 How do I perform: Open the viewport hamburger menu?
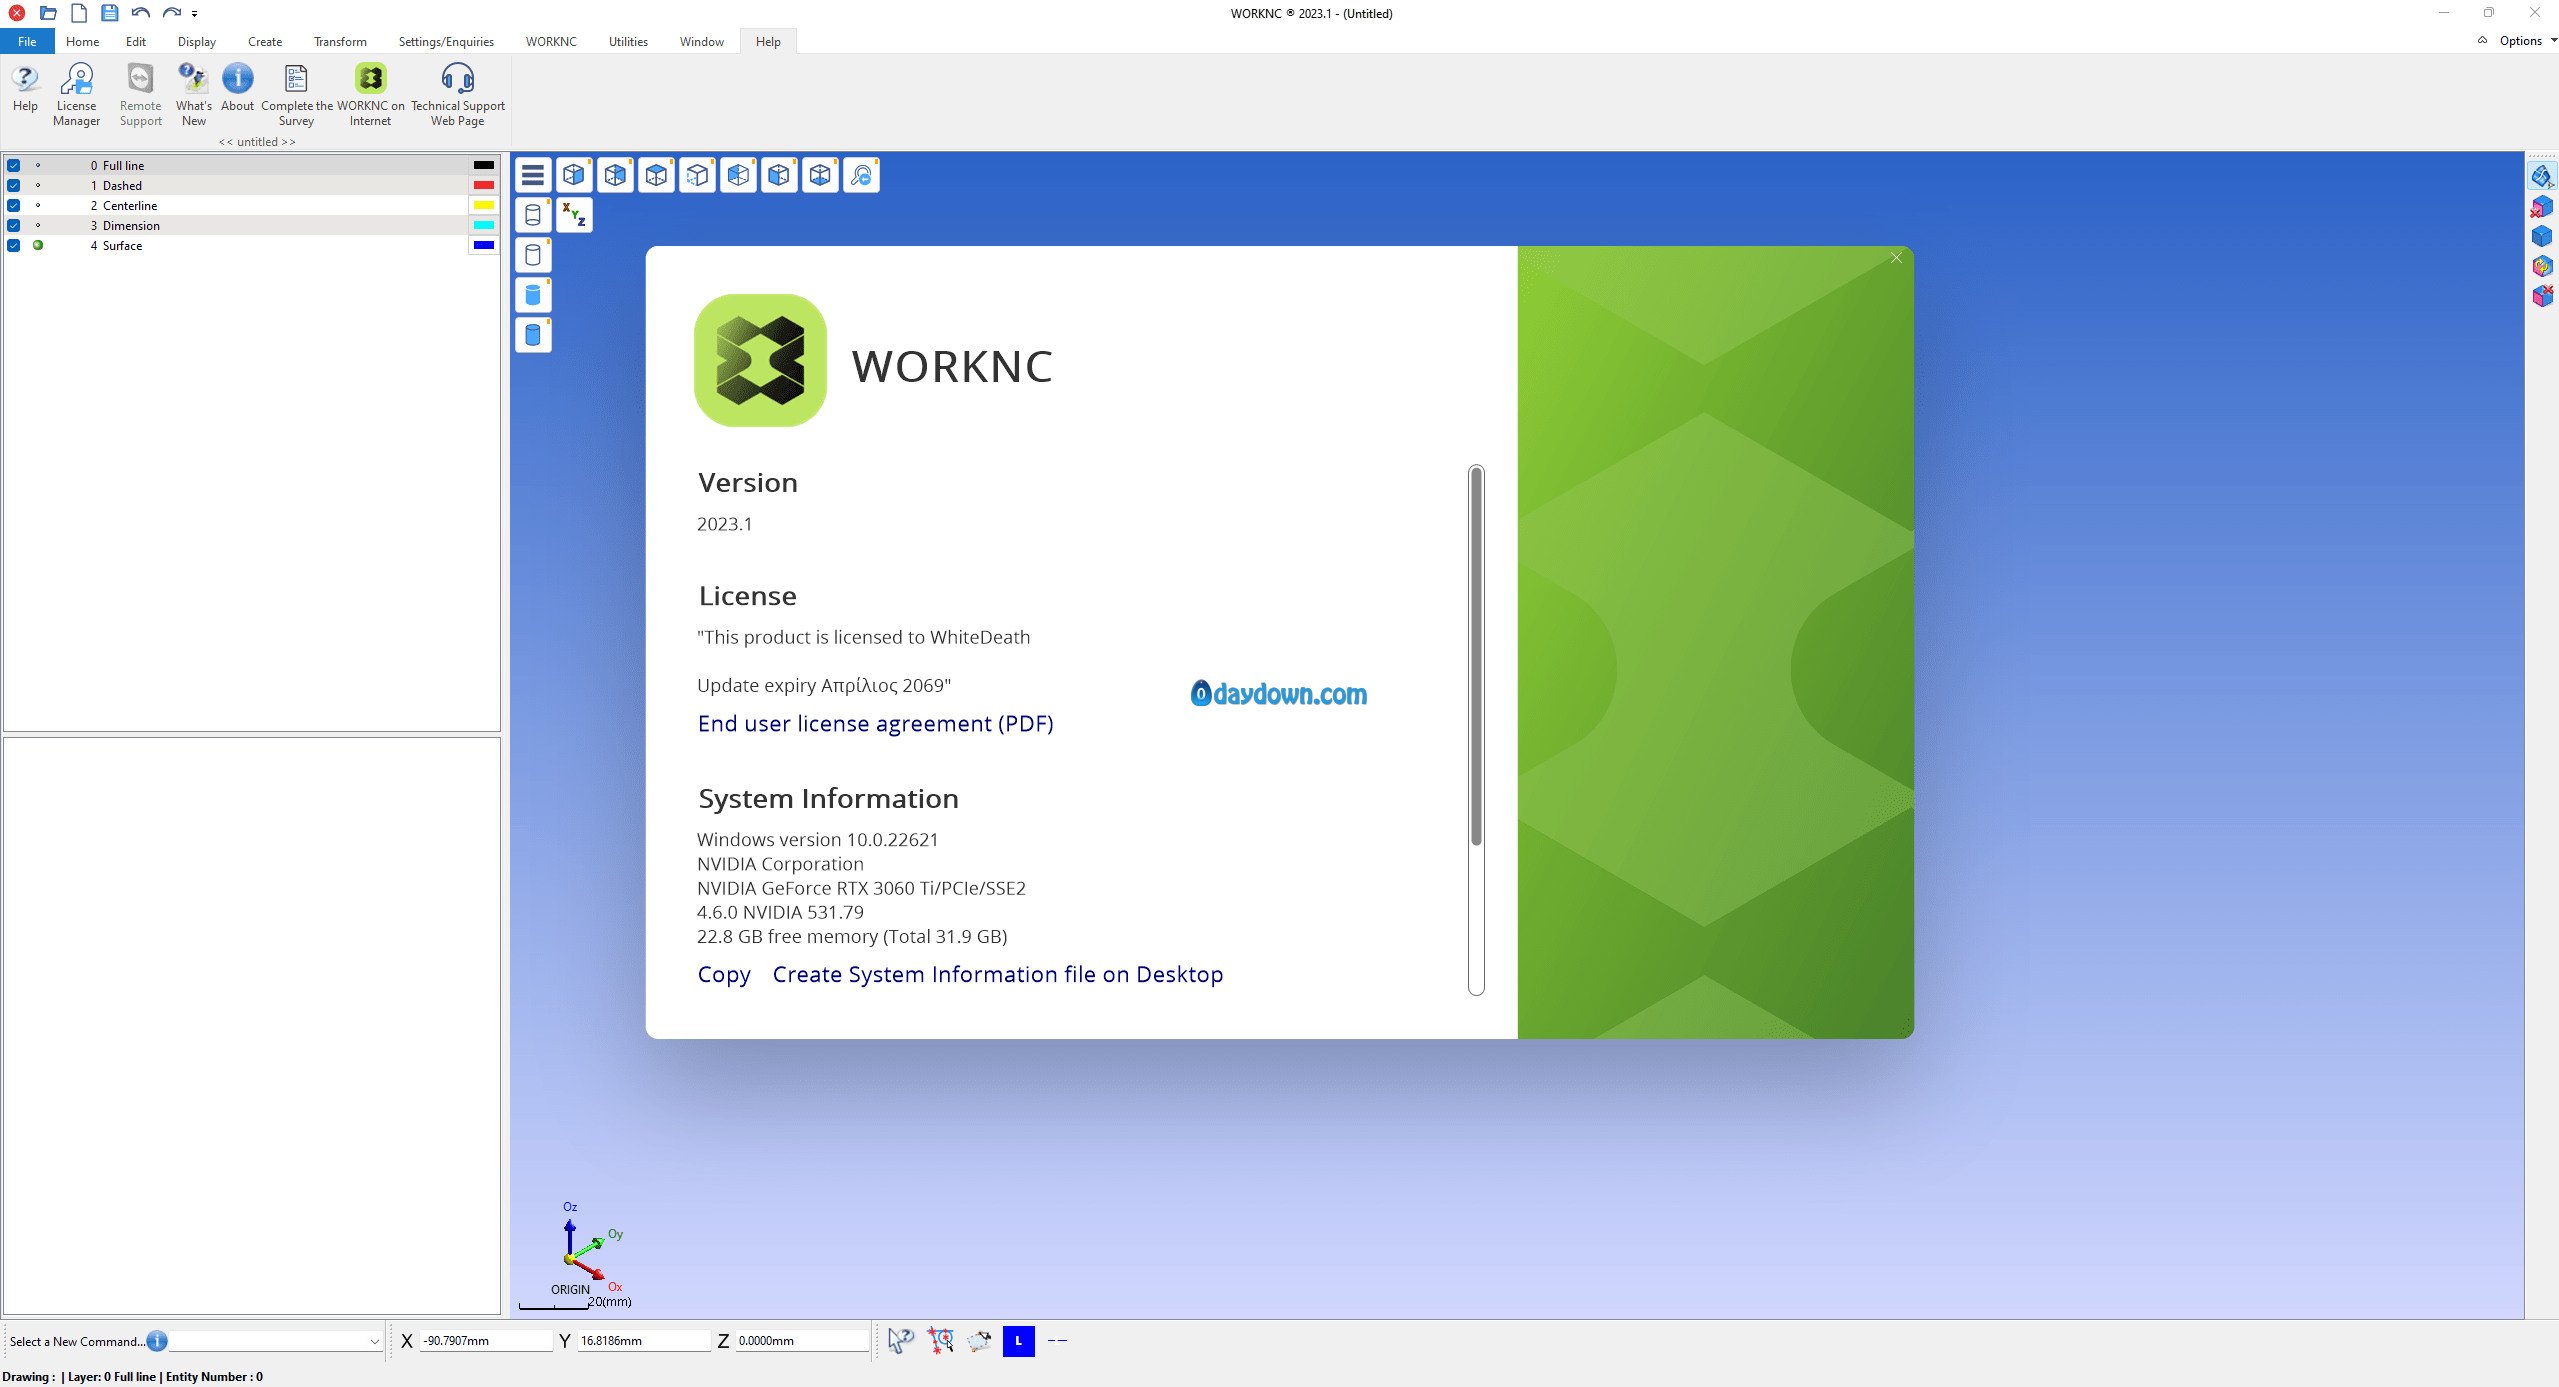click(x=533, y=175)
